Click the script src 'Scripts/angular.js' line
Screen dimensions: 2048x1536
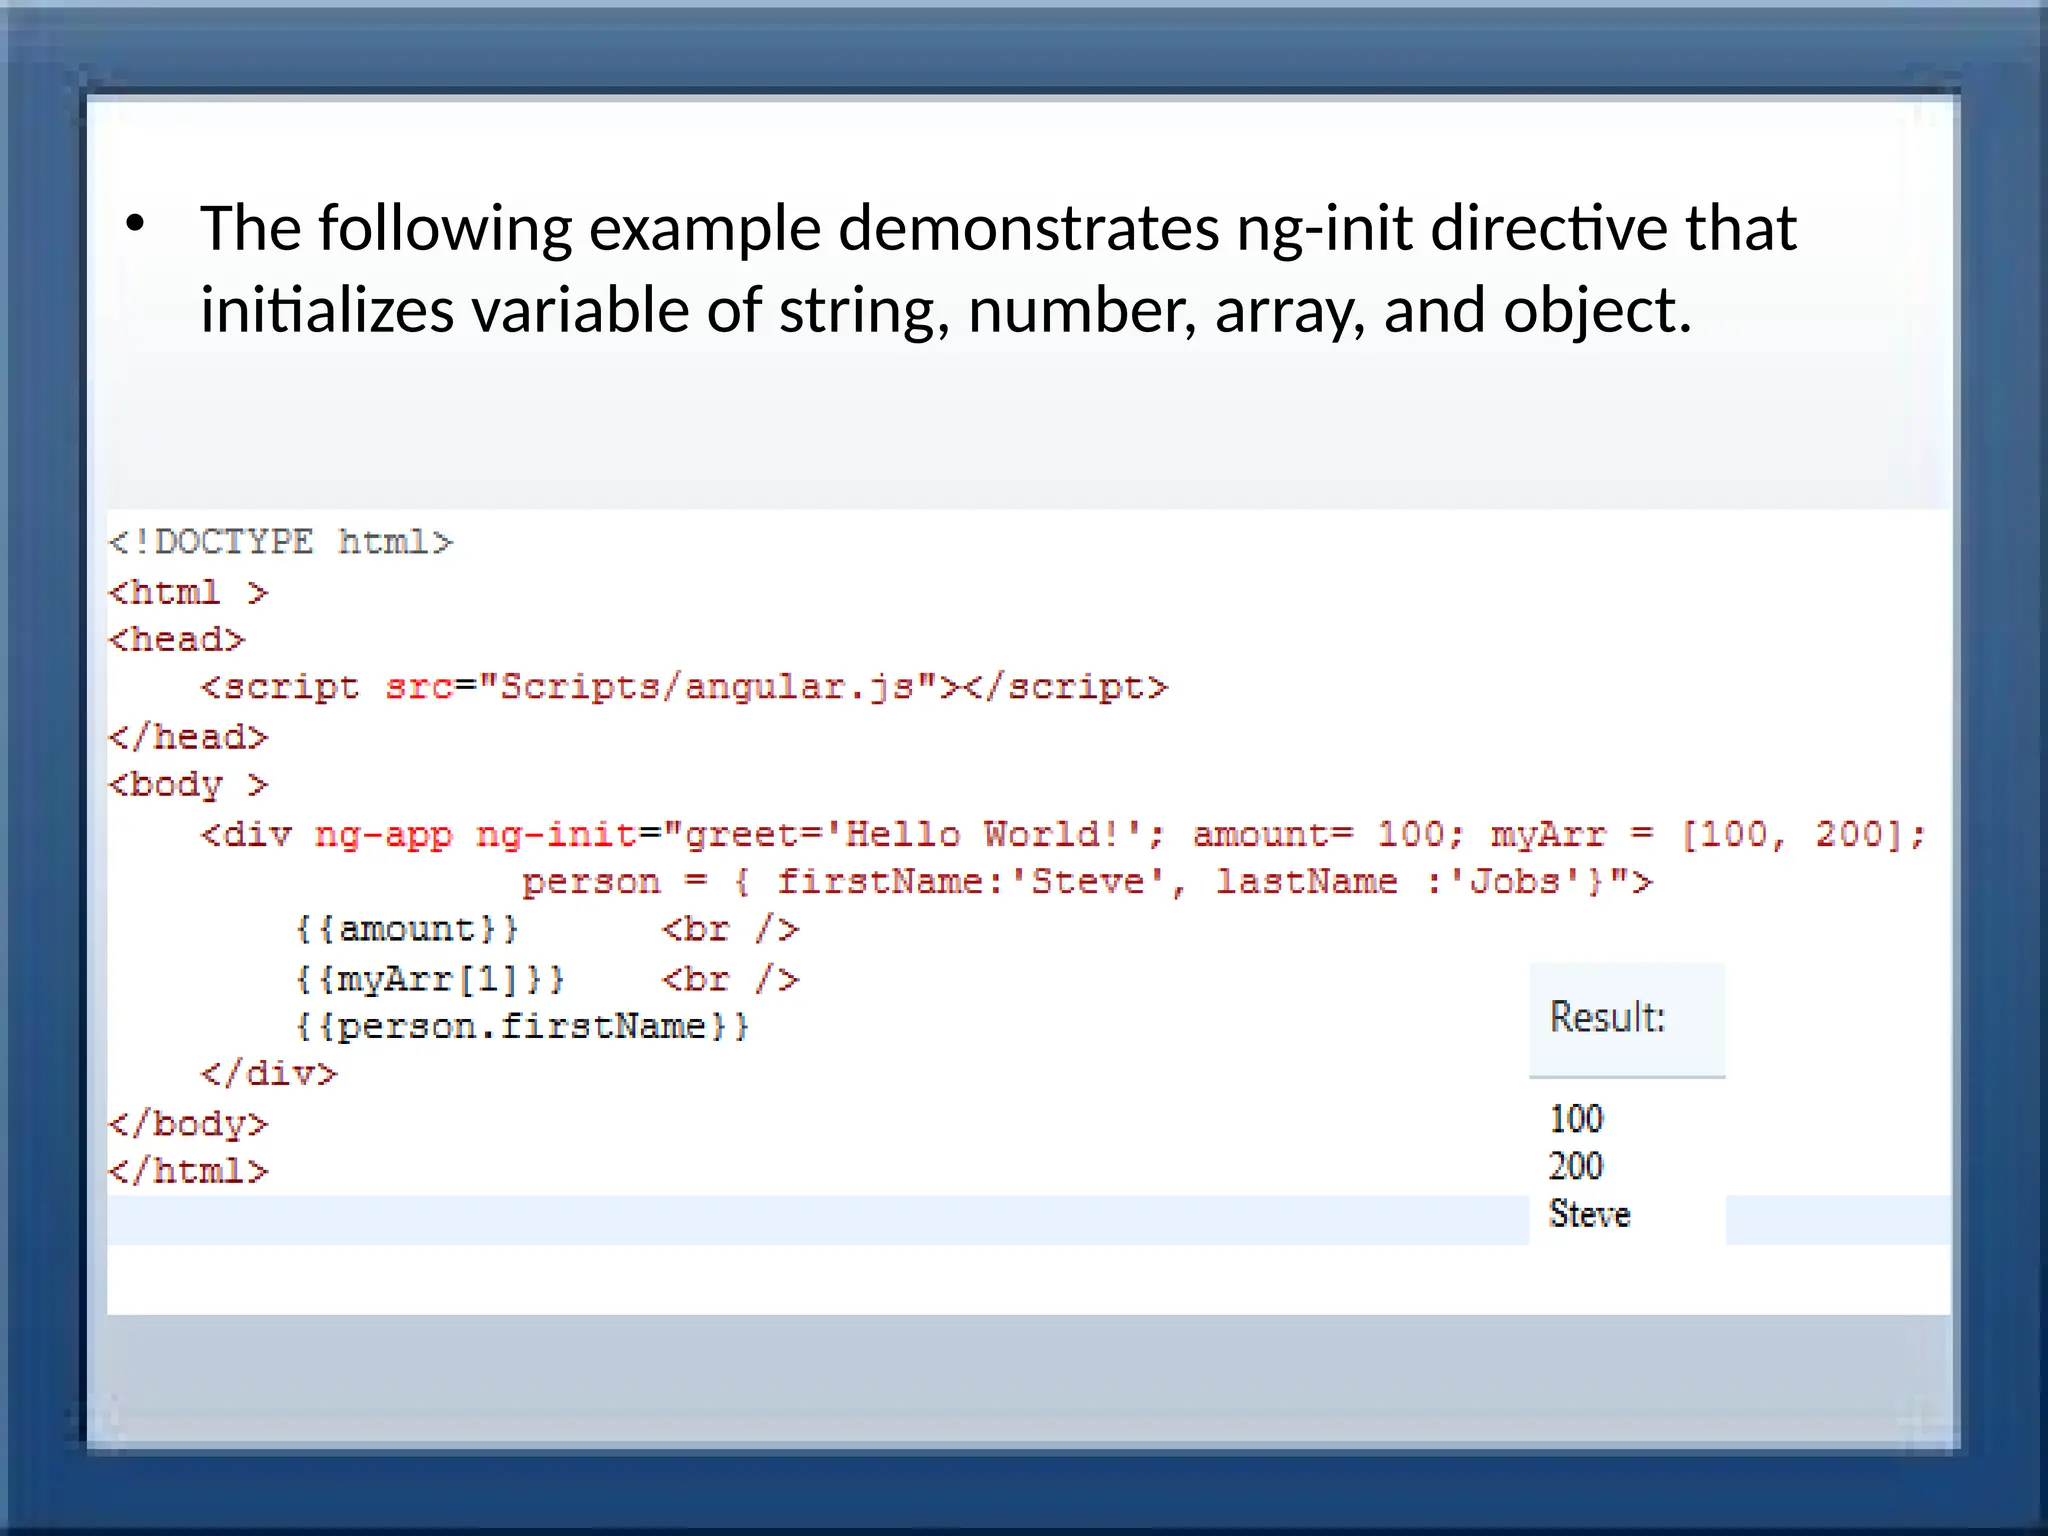[x=684, y=687]
